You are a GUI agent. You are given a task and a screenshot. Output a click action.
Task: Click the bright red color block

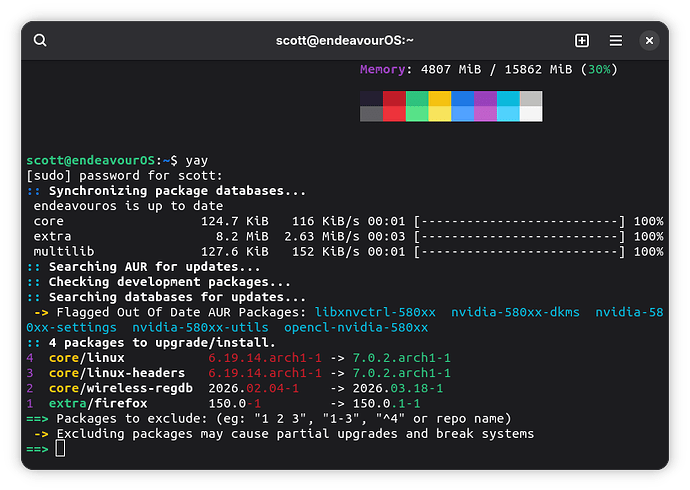click(394, 113)
